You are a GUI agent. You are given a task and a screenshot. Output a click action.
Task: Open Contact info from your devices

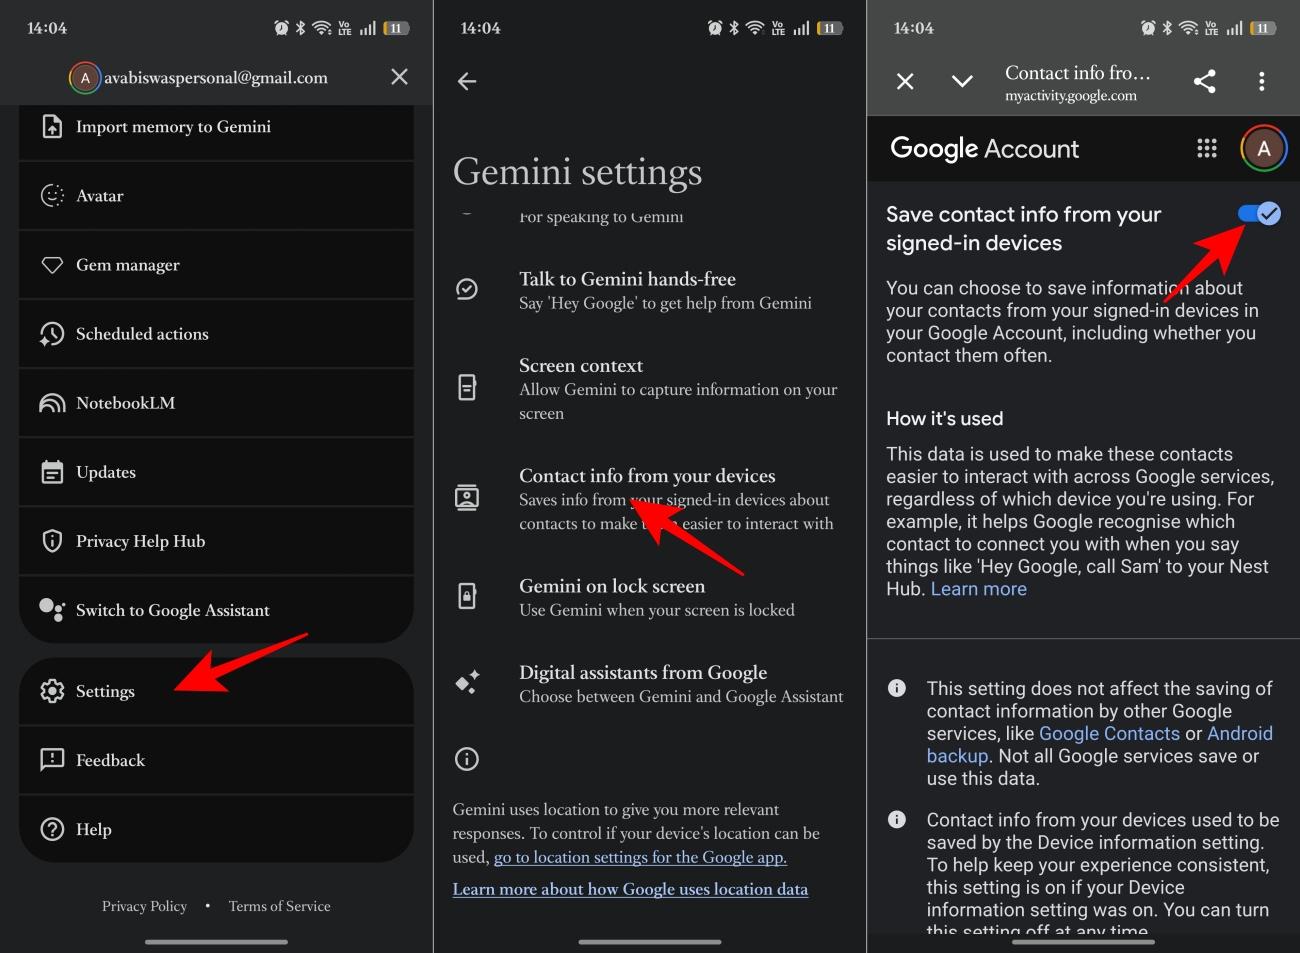(650, 499)
